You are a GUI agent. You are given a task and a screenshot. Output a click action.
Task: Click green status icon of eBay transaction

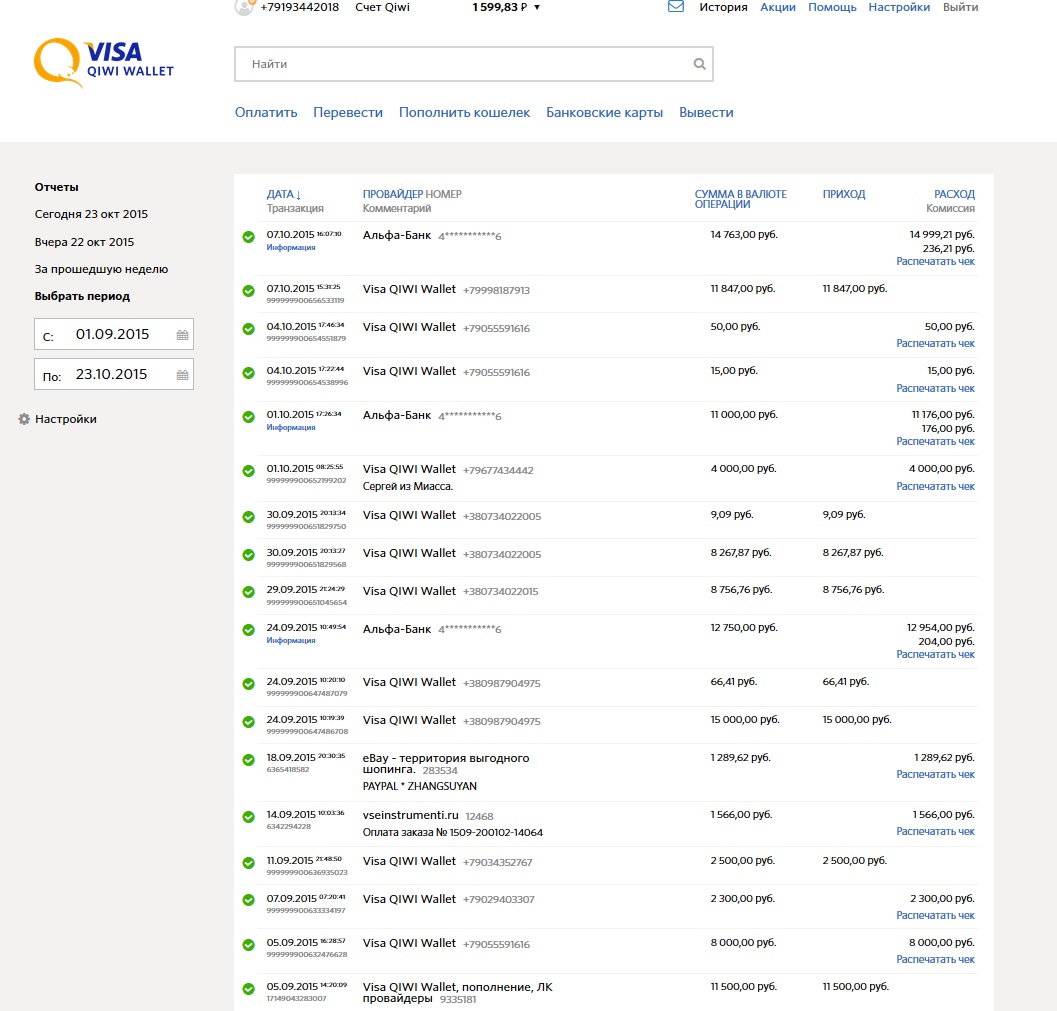pos(248,760)
